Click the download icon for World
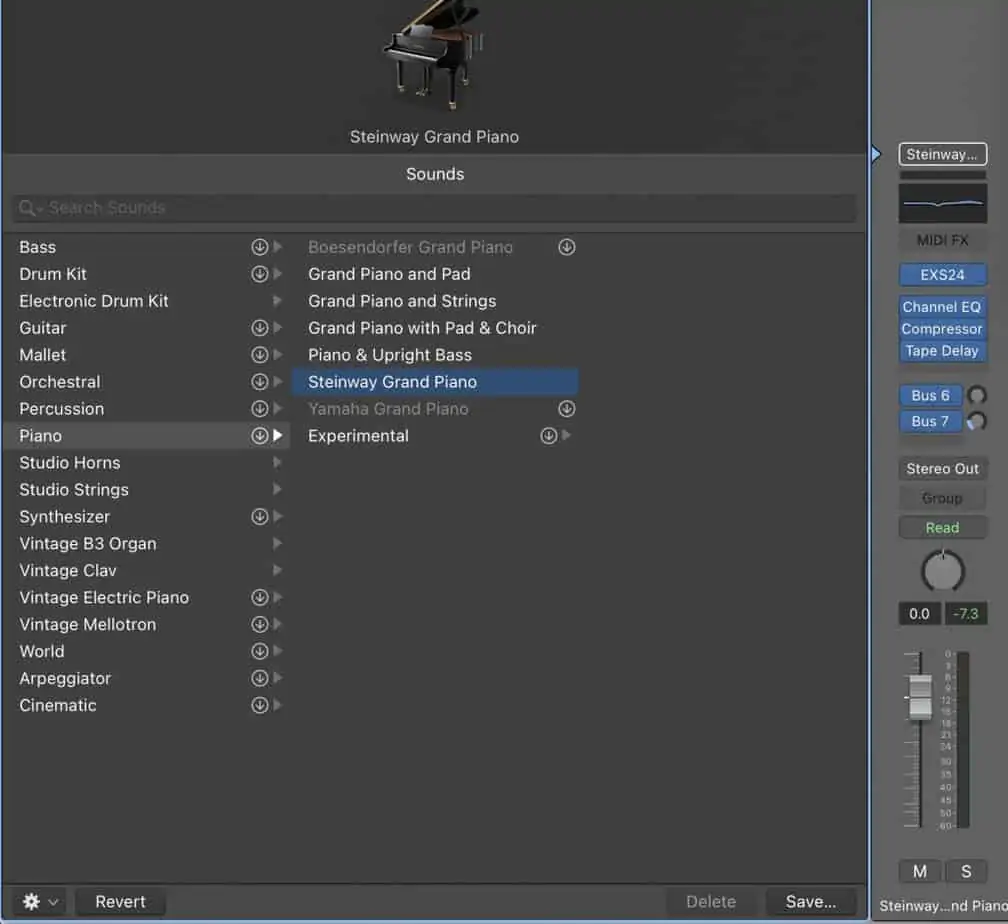This screenshot has width=1008, height=924. click(259, 651)
